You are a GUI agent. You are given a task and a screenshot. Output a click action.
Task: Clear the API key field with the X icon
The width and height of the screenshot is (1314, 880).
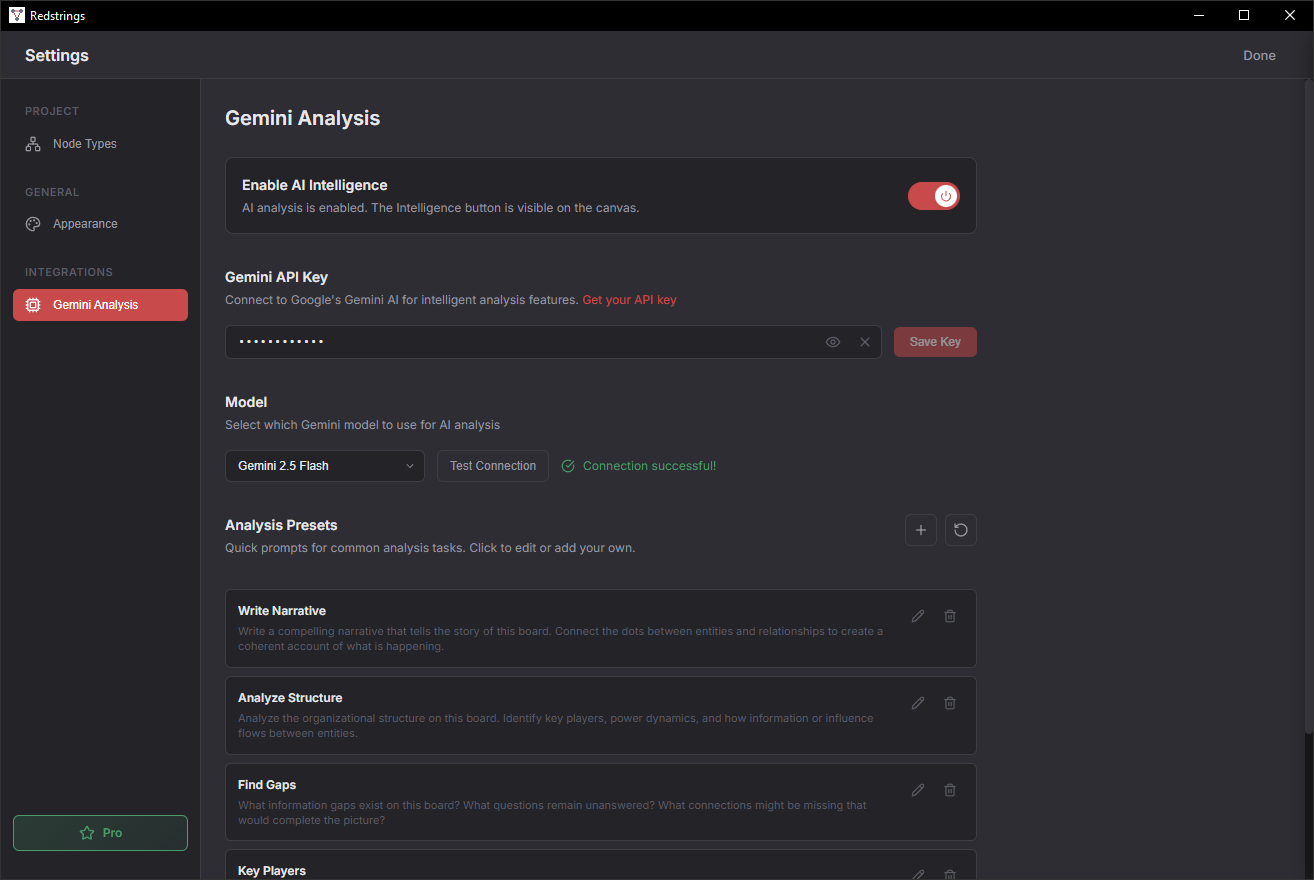point(864,341)
